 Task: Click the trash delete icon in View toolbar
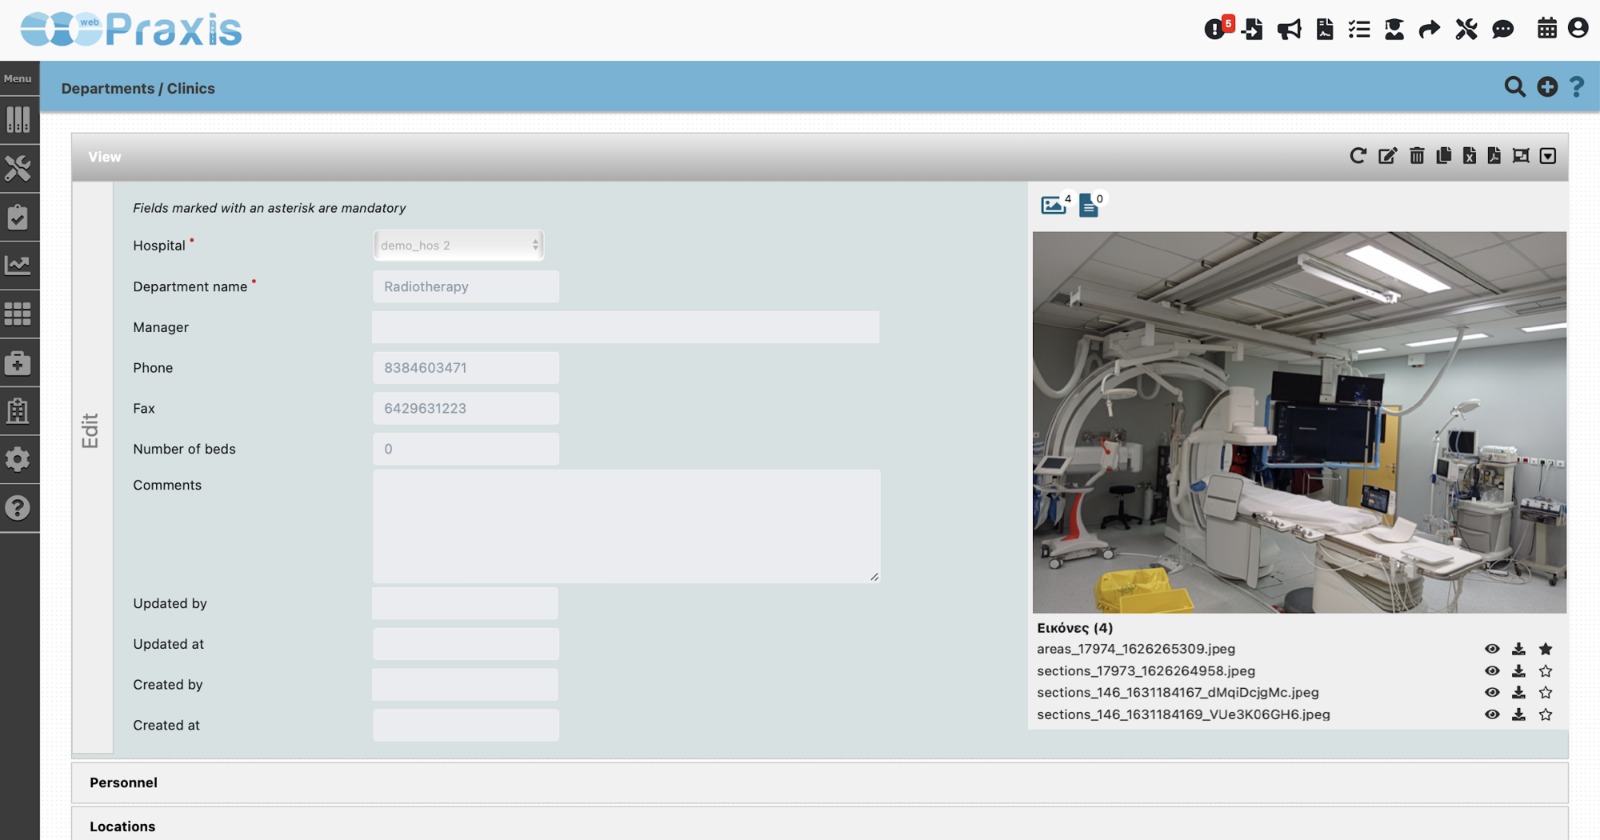click(1417, 156)
